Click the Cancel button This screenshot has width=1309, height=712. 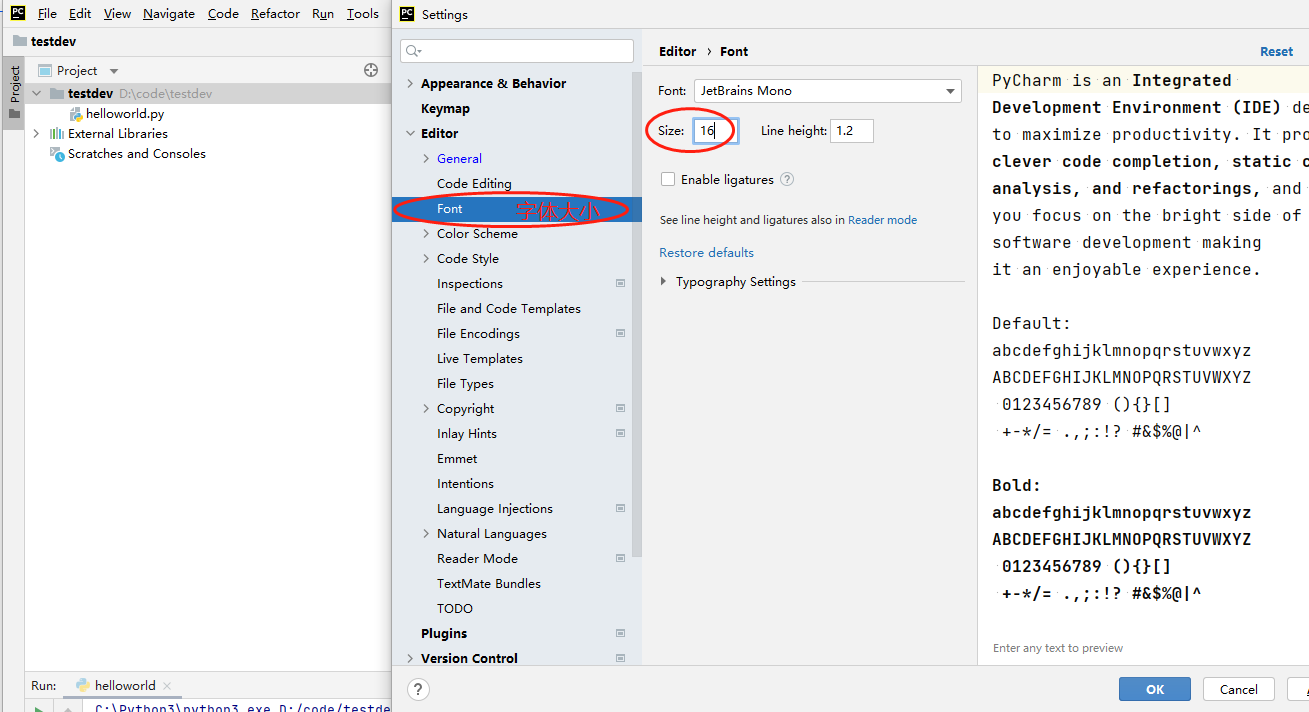[1239, 689]
